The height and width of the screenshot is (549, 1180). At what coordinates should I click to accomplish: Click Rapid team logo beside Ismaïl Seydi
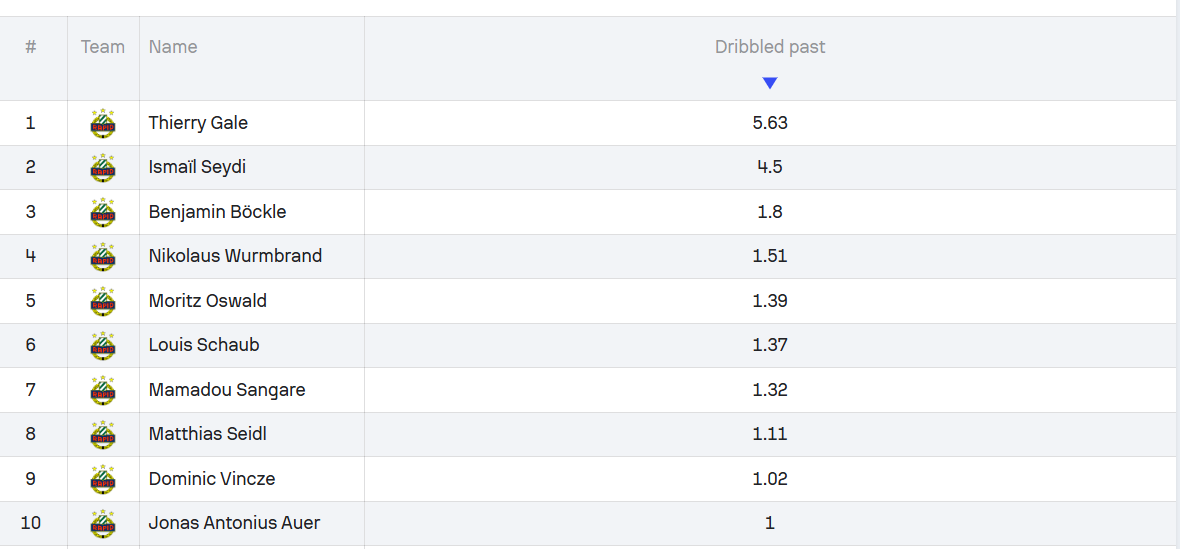tap(103, 168)
